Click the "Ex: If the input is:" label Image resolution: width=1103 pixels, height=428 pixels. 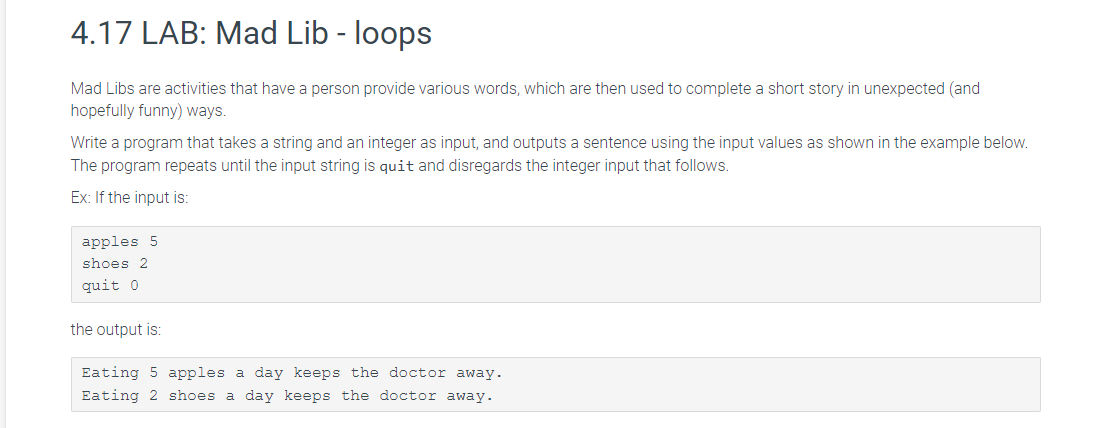[129, 197]
